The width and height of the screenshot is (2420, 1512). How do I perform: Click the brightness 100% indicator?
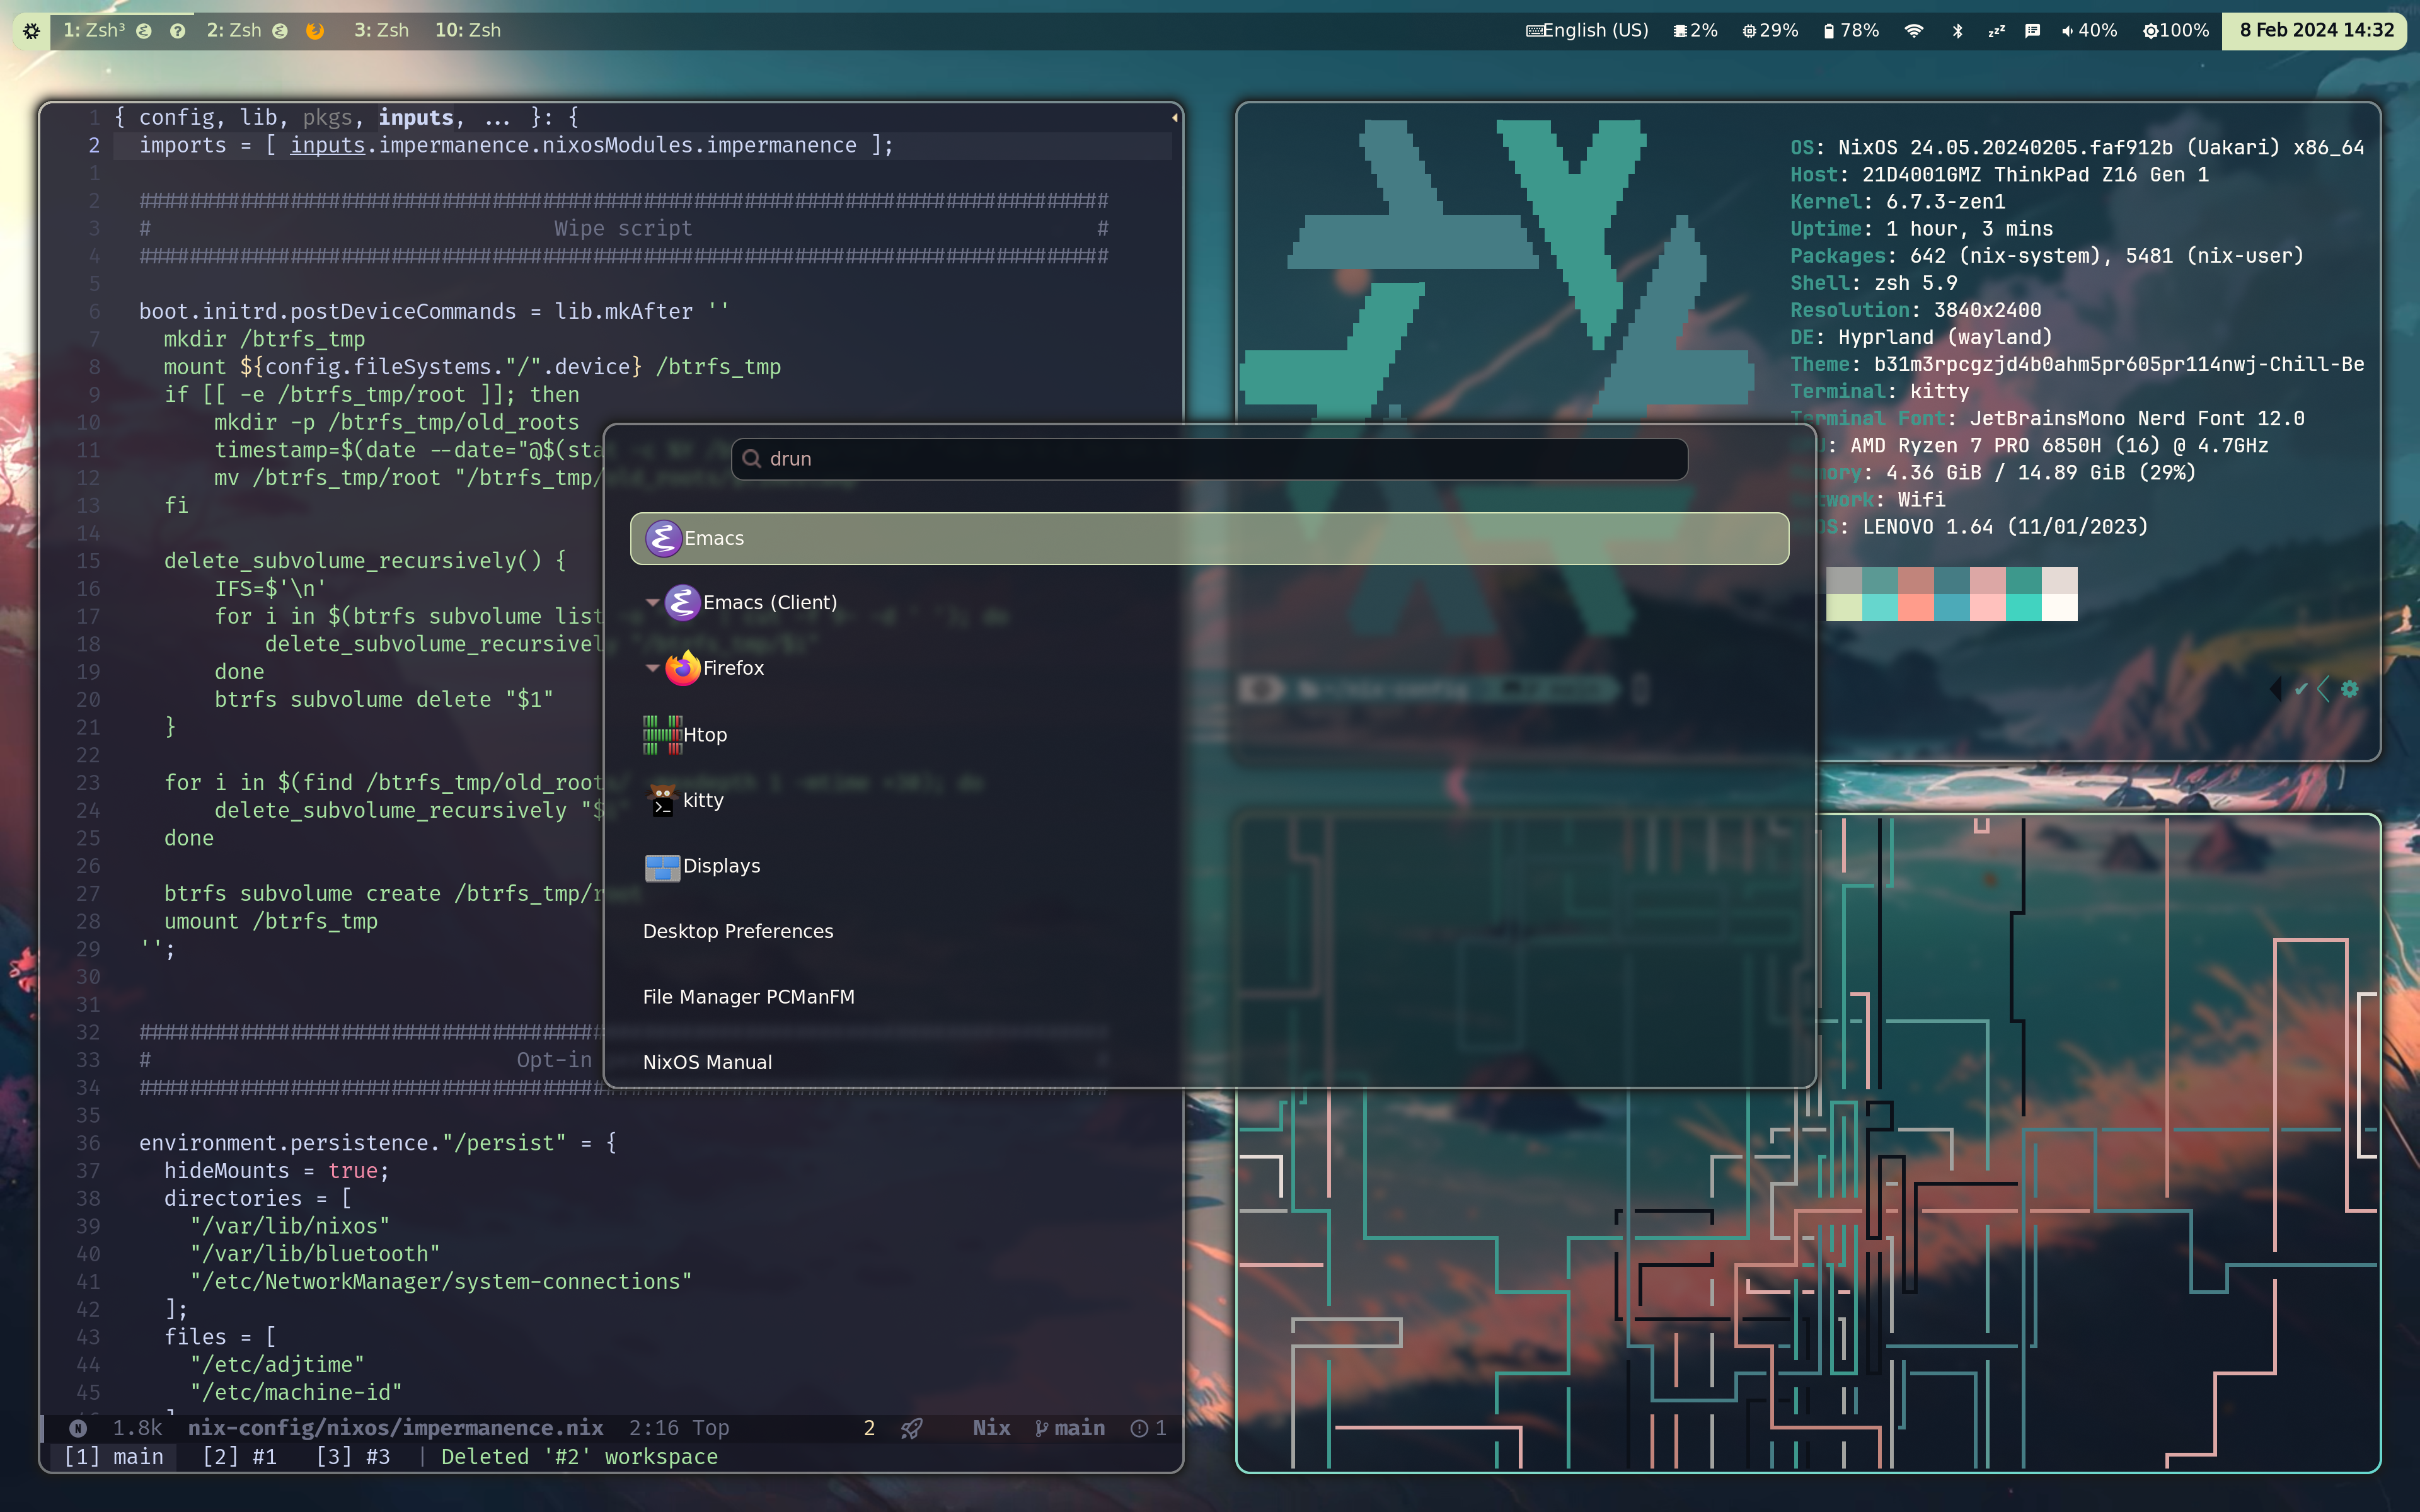coord(2176,31)
